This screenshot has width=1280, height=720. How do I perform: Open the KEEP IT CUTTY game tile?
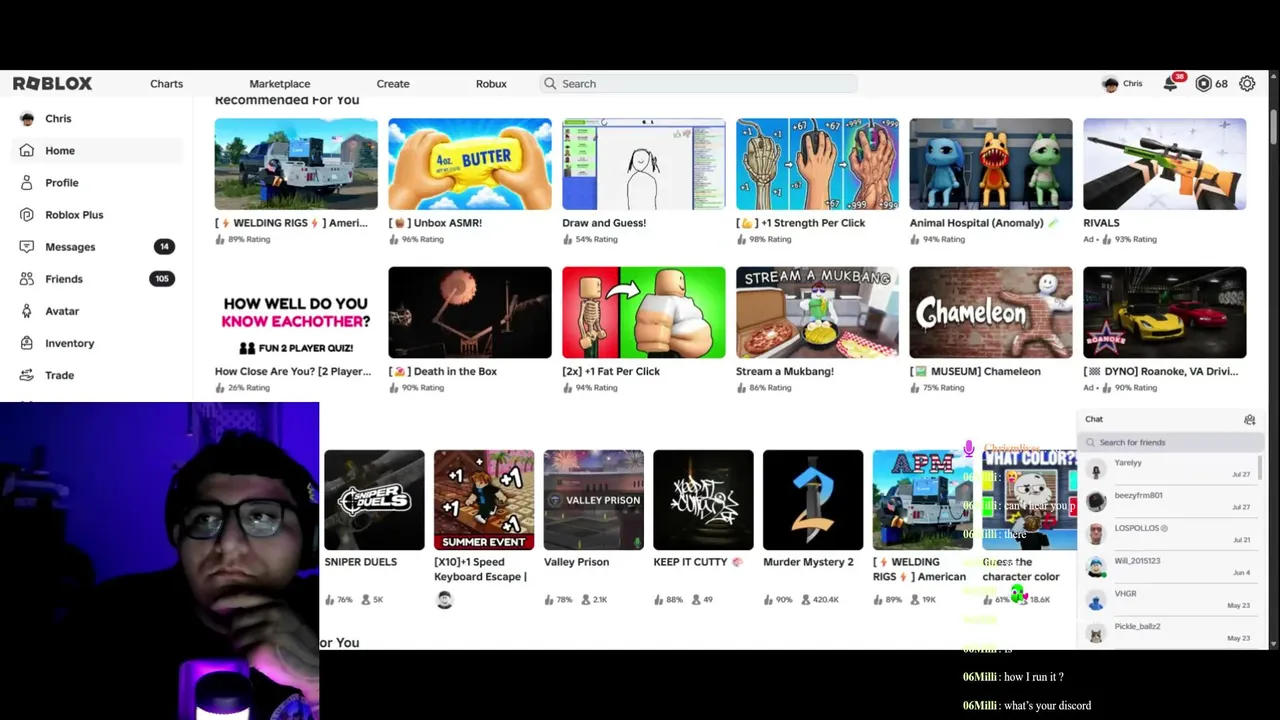pyautogui.click(x=703, y=500)
